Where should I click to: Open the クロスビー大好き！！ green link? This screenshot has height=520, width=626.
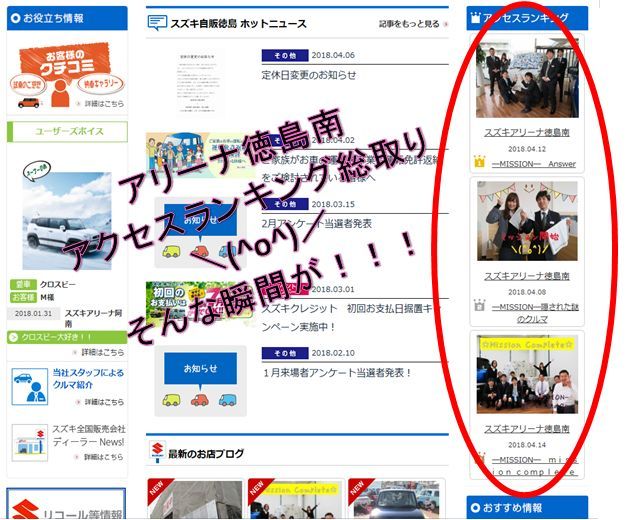[67, 337]
